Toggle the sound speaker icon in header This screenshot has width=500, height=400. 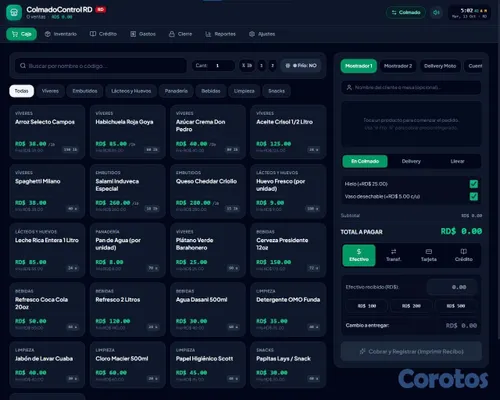point(436,13)
